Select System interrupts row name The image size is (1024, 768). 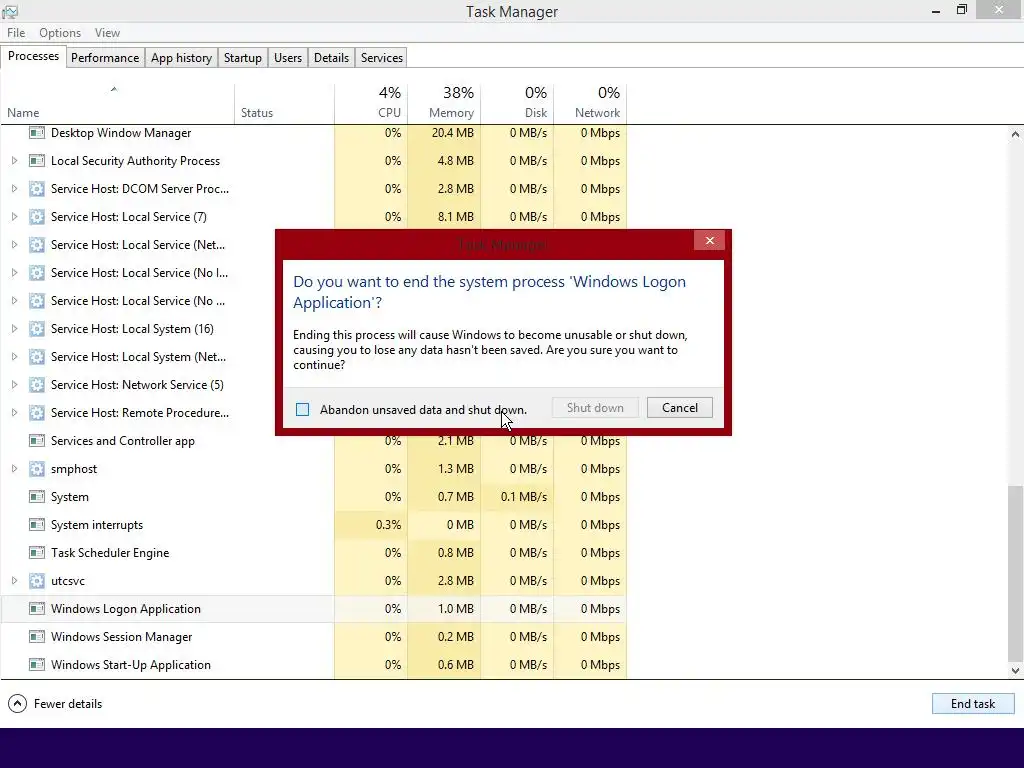(x=97, y=525)
